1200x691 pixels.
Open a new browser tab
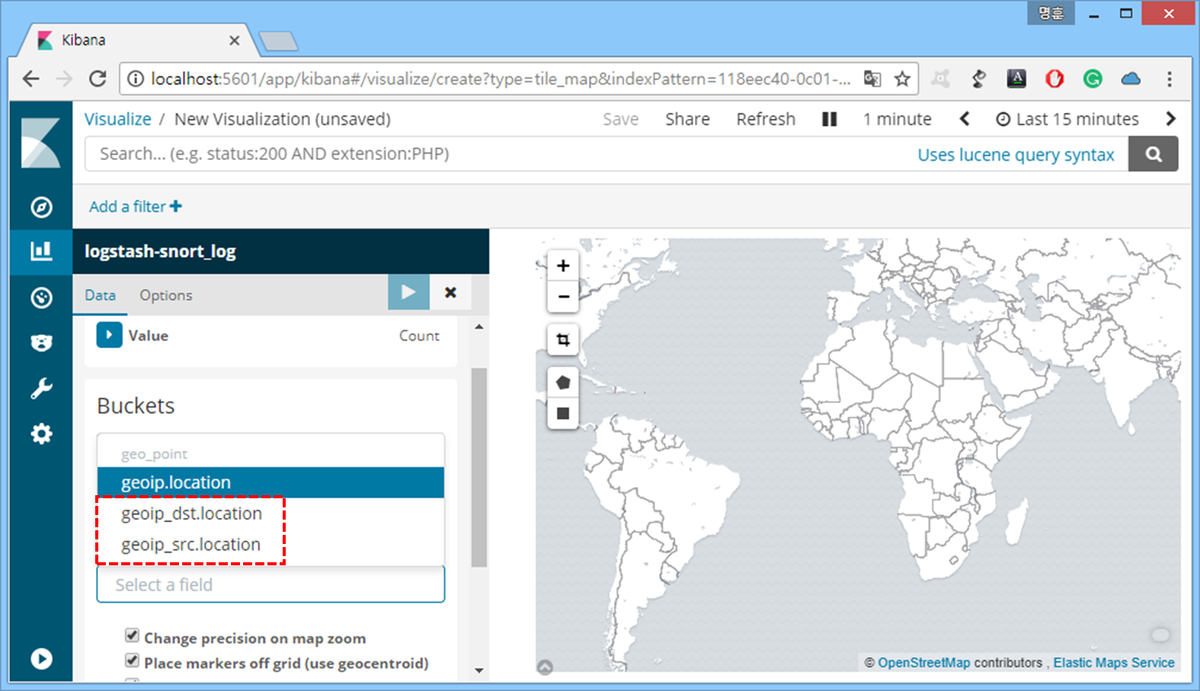pos(279,41)
